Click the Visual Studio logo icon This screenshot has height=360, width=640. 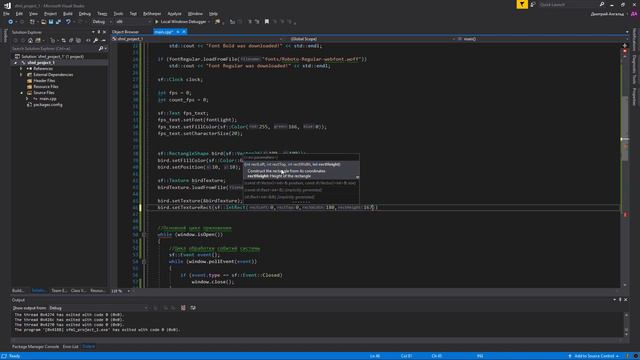pyautogui.click(x=7, y=6)
